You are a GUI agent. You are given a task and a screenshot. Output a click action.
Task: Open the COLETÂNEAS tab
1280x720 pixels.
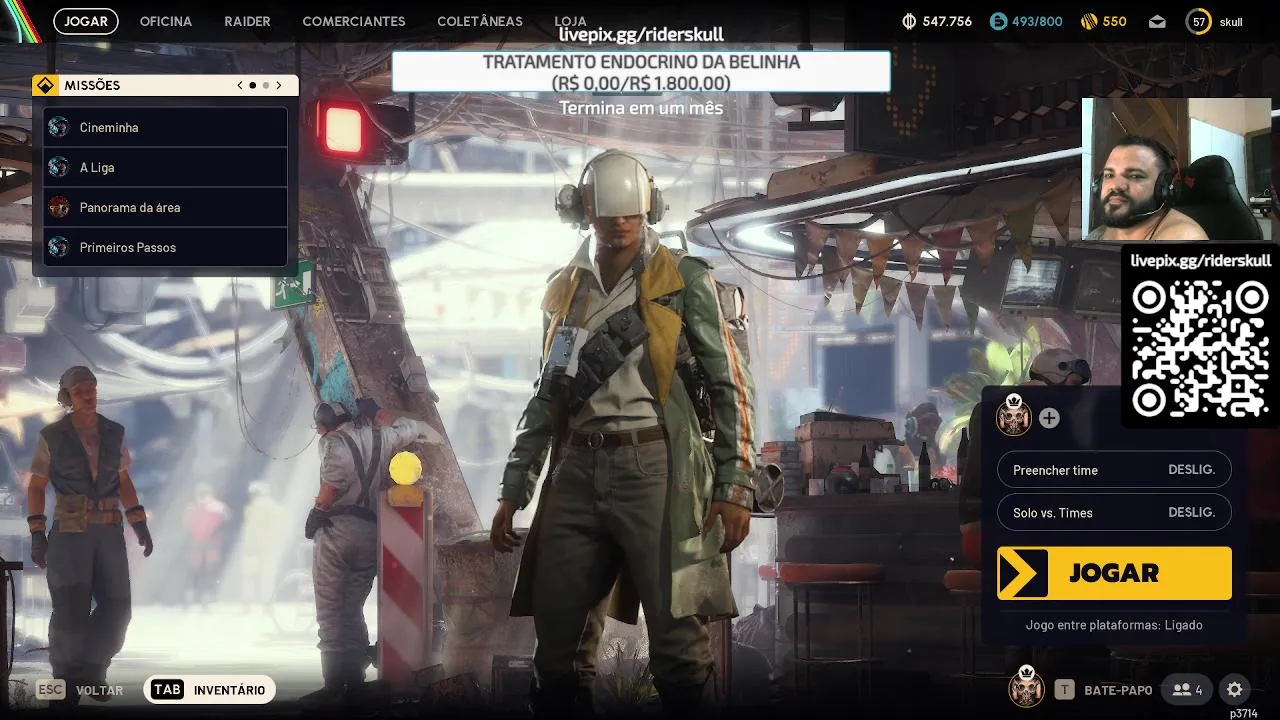480,21
